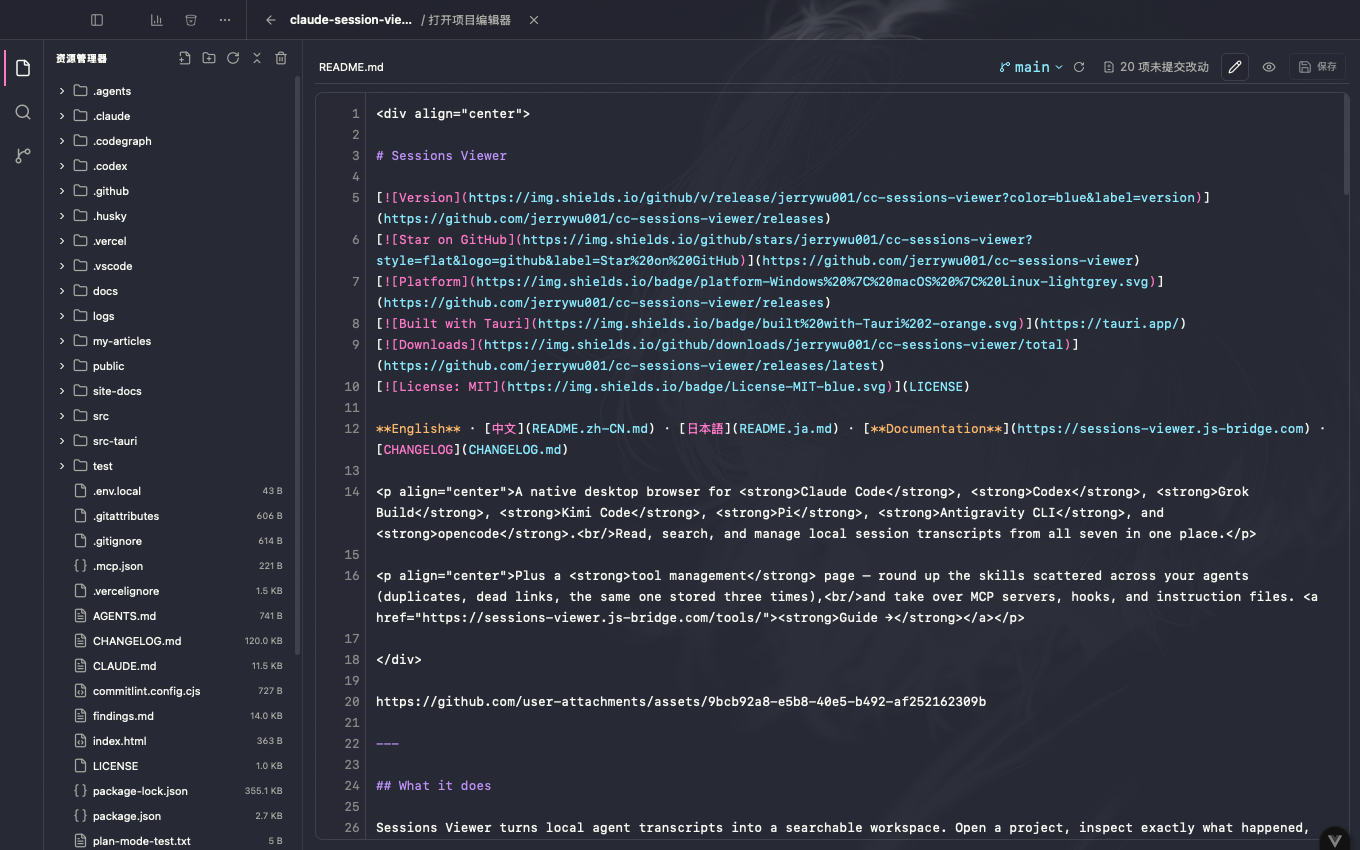The width and height of the screenshot is (1360, 850).
Task: Open the three-dots more options menu
Action: [225, 20]
